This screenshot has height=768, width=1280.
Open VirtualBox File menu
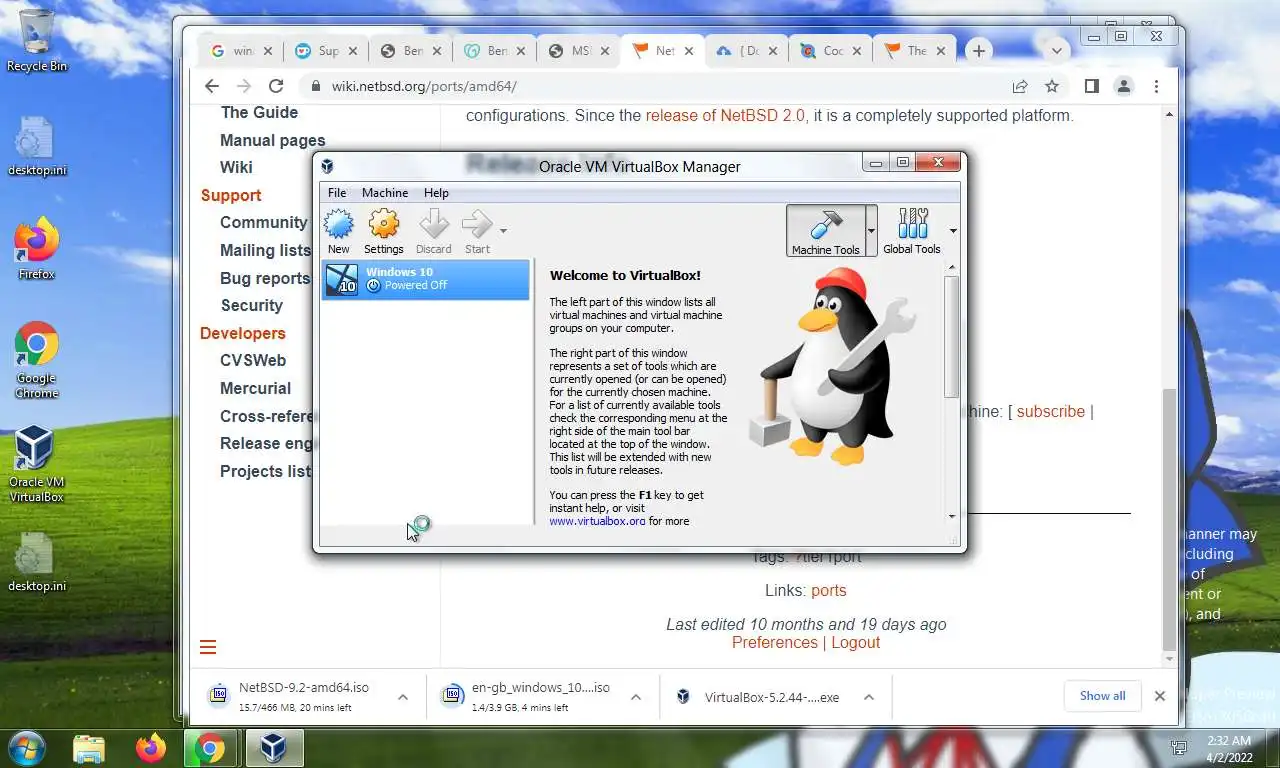pyautogui.click(x=337, y=192)
